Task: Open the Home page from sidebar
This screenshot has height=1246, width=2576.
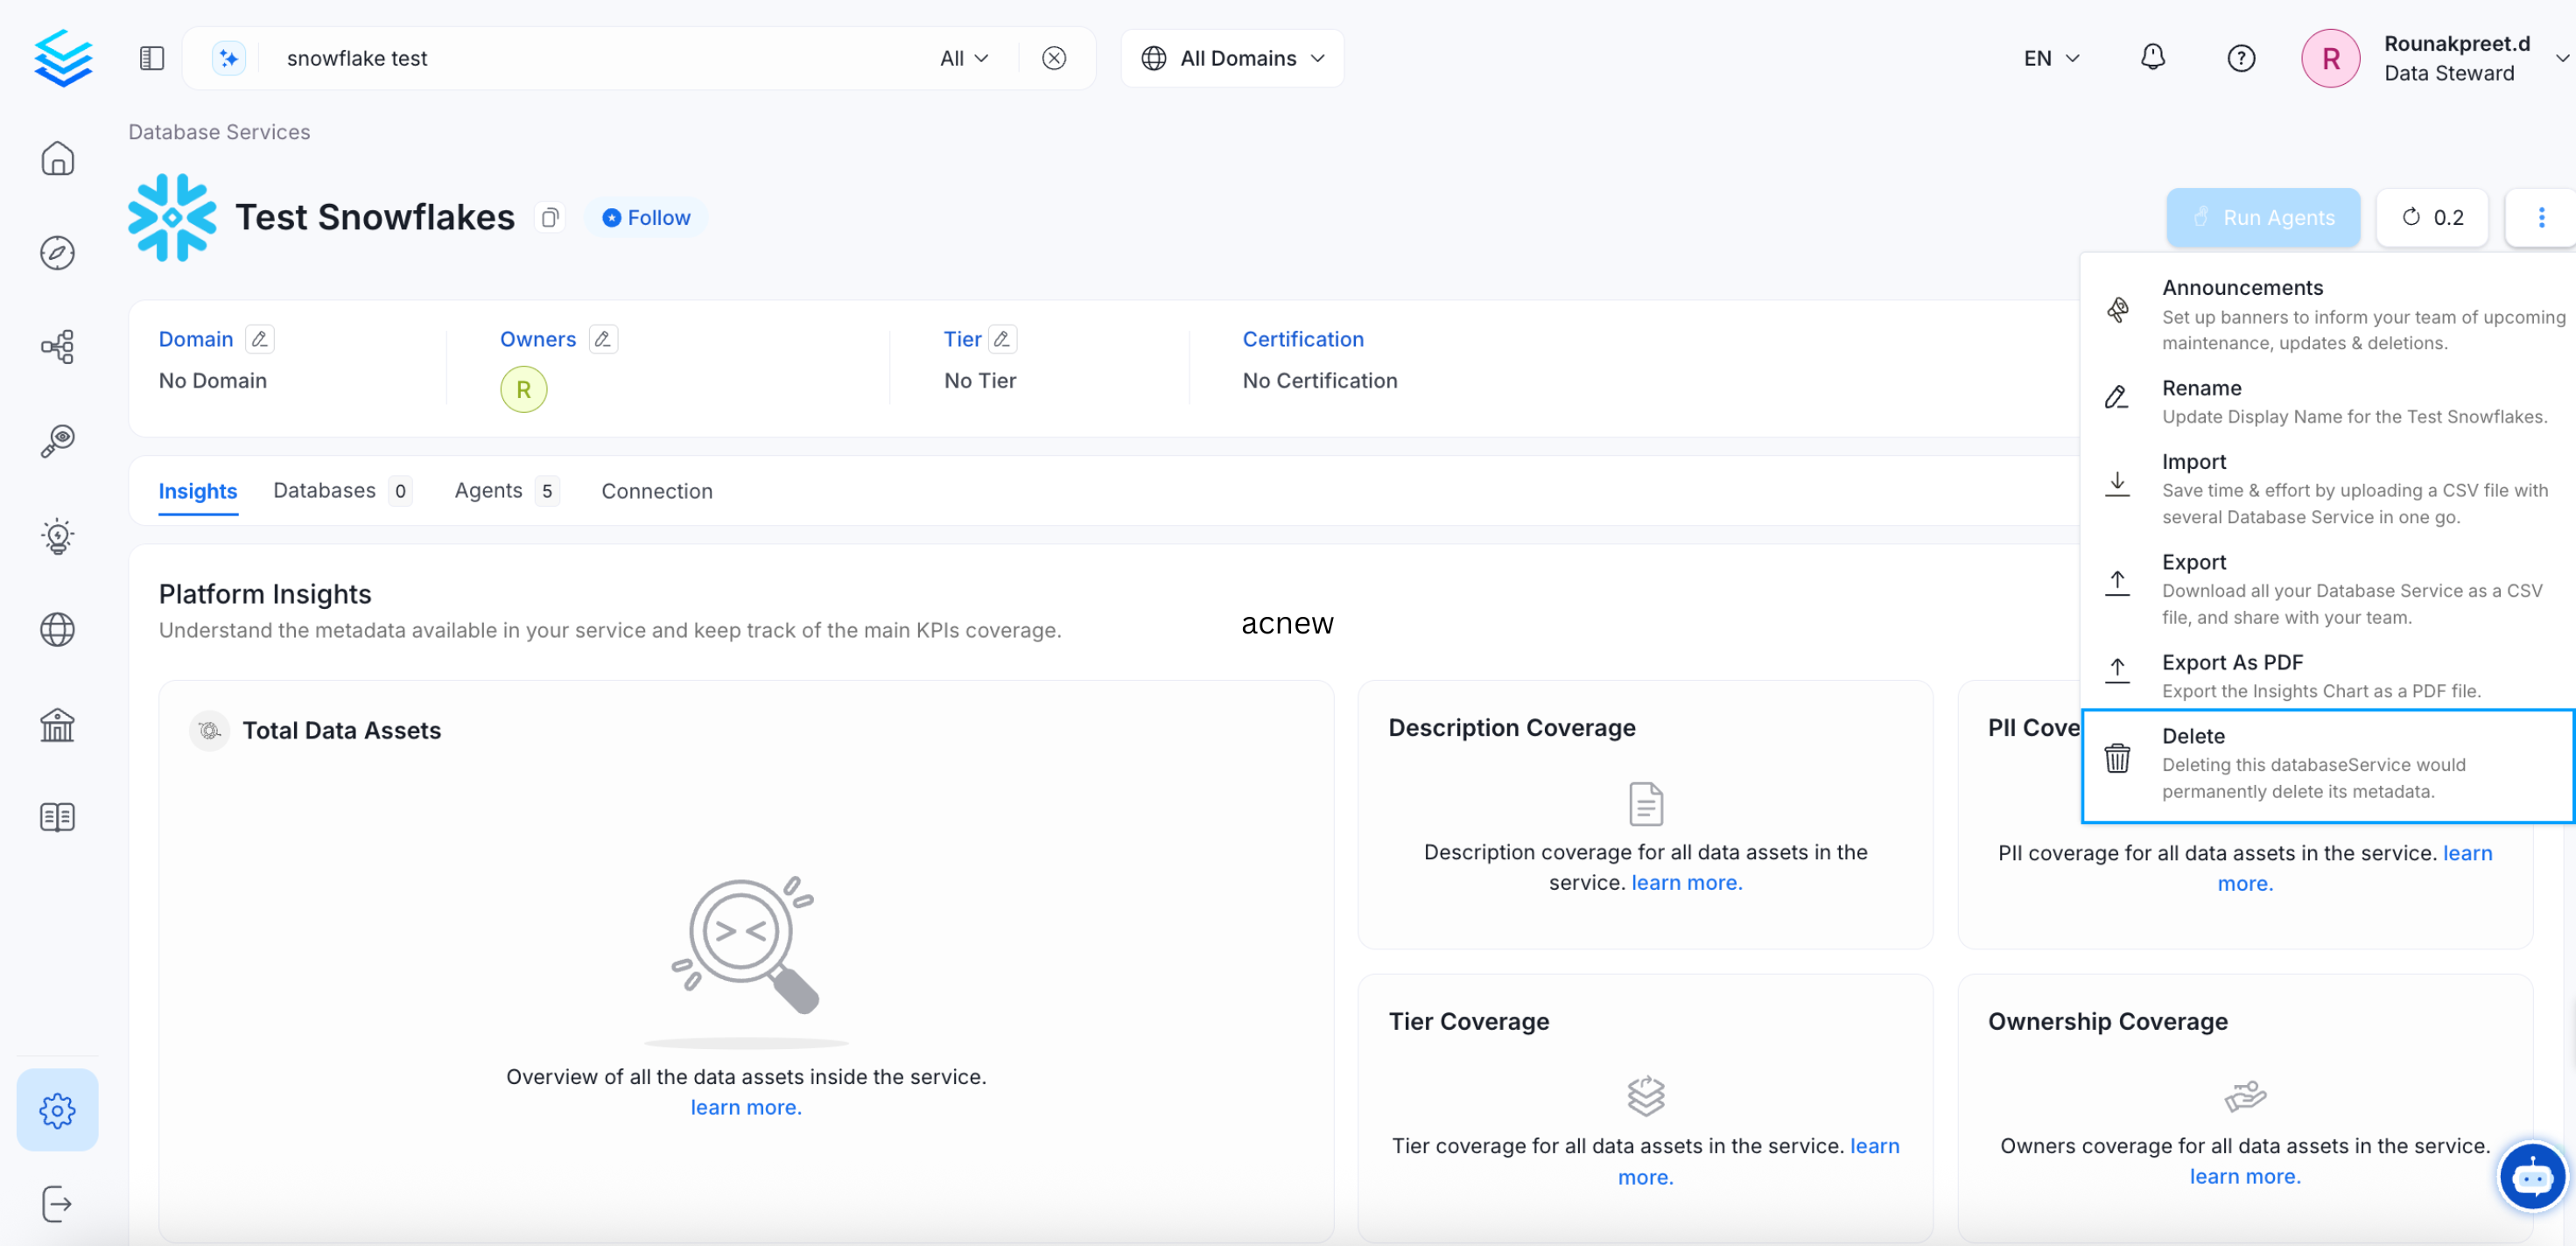Action: 57,158
